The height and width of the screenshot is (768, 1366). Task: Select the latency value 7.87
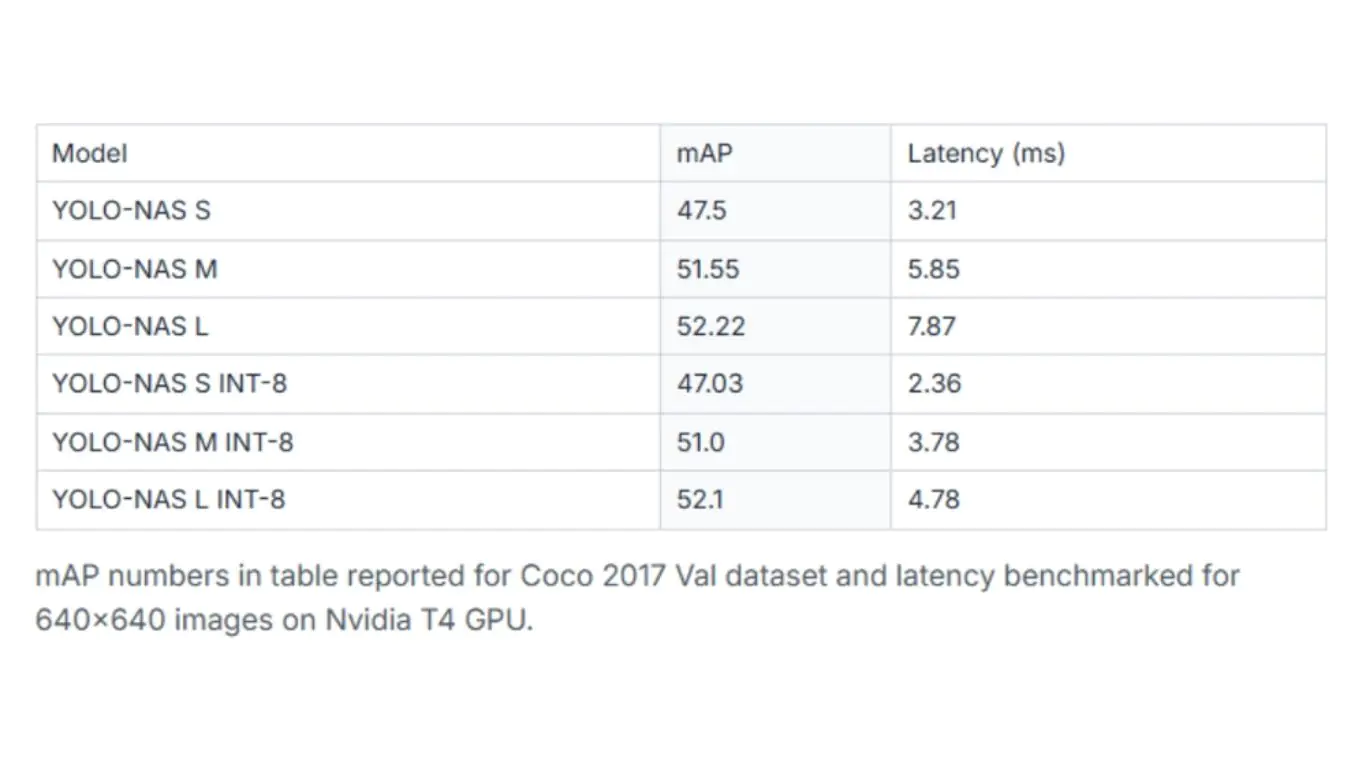932,326
